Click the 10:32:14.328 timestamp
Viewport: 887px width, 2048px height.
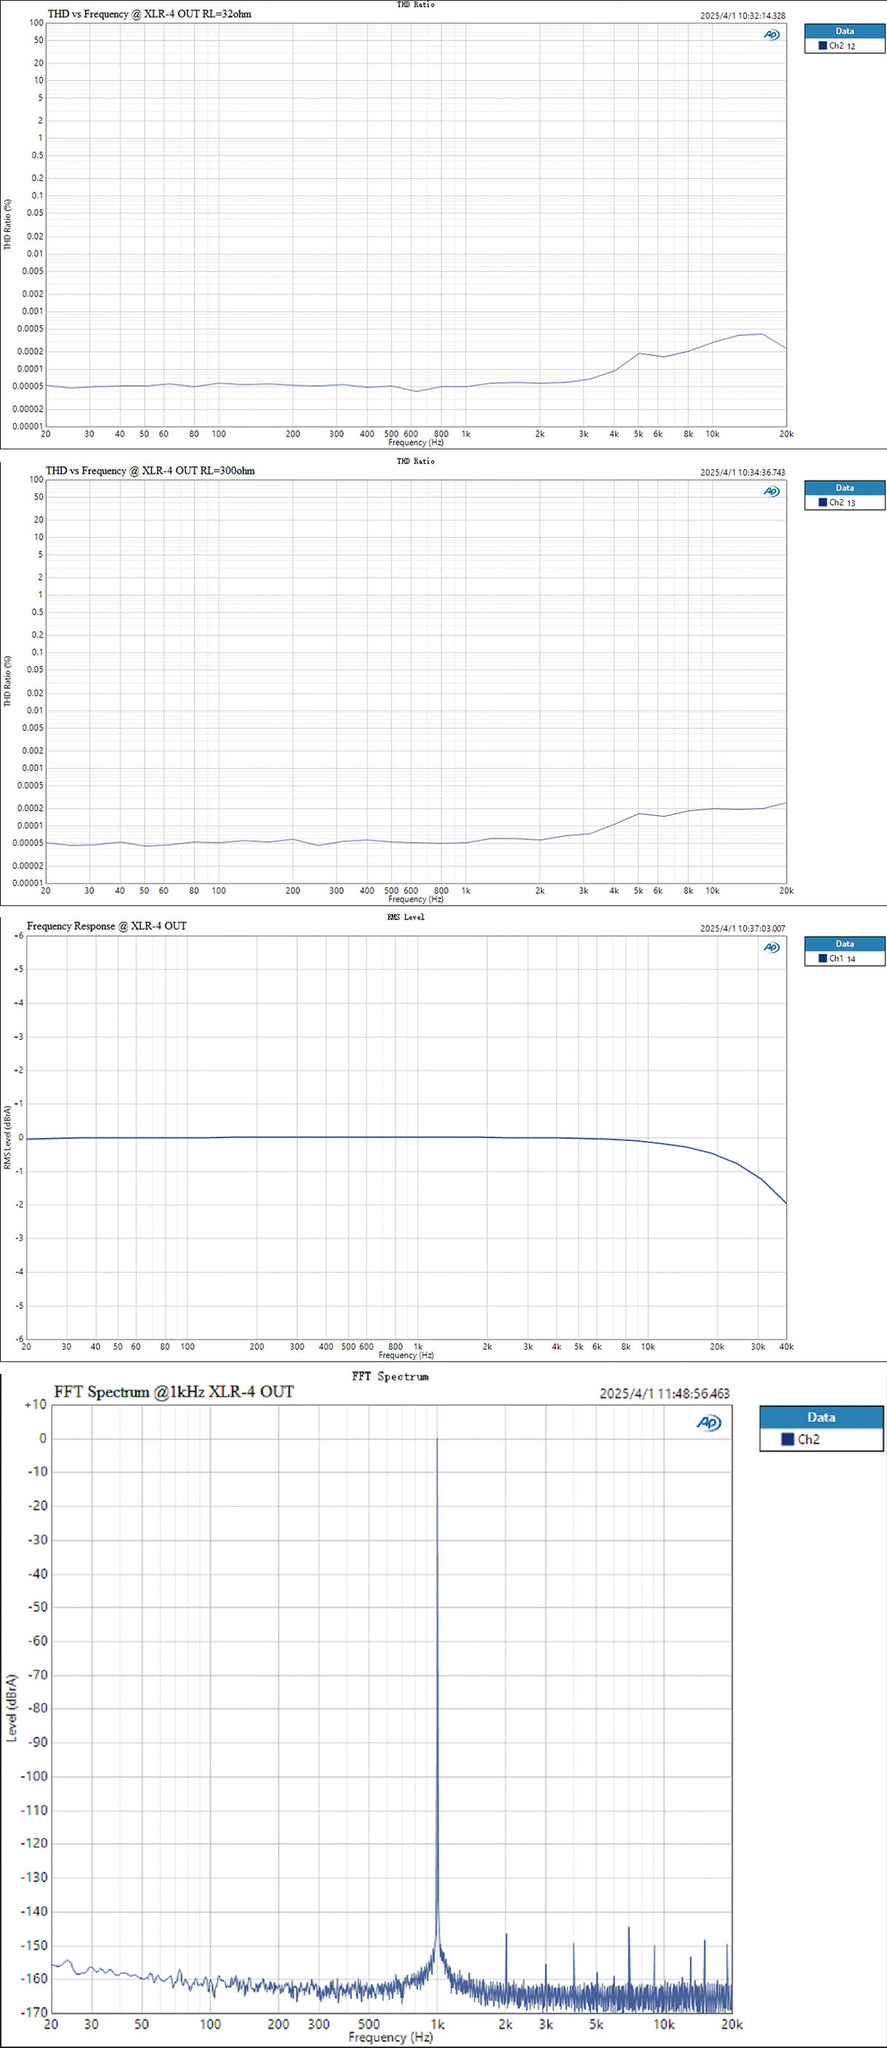pyautogui.click(x=742, y=16)
